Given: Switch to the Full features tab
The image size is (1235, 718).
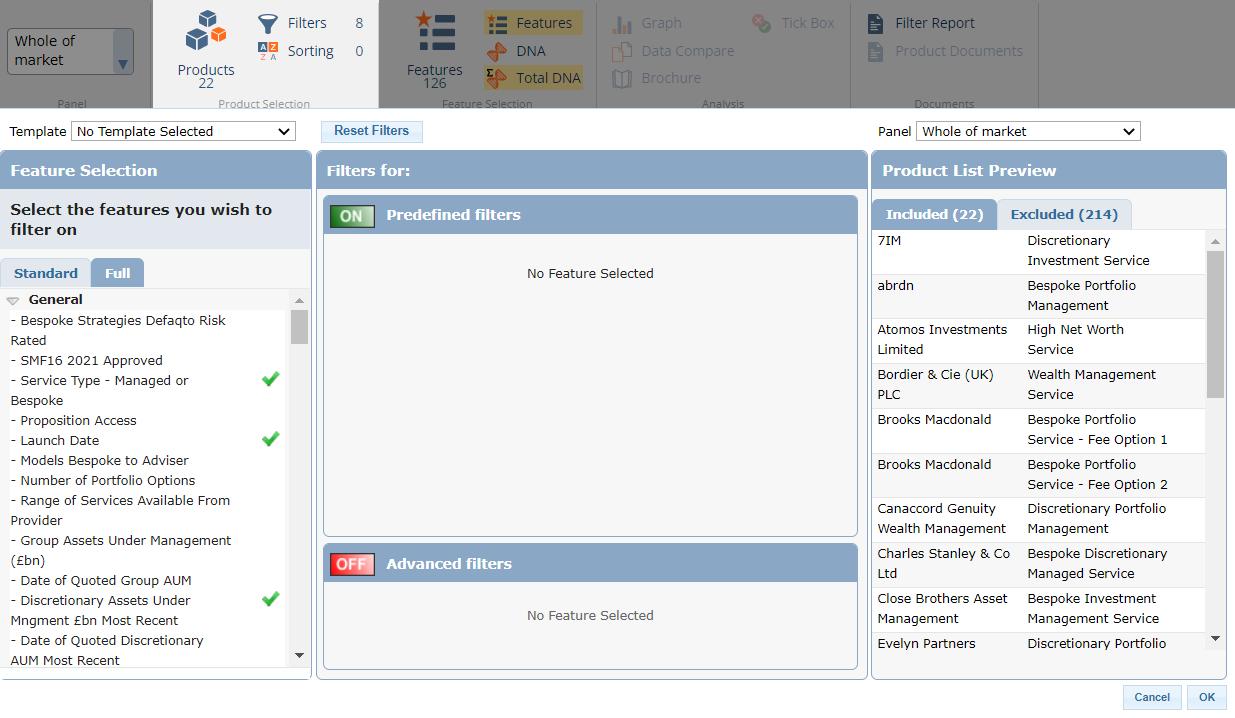Looking at the screenshot, I should pos(118,273).
